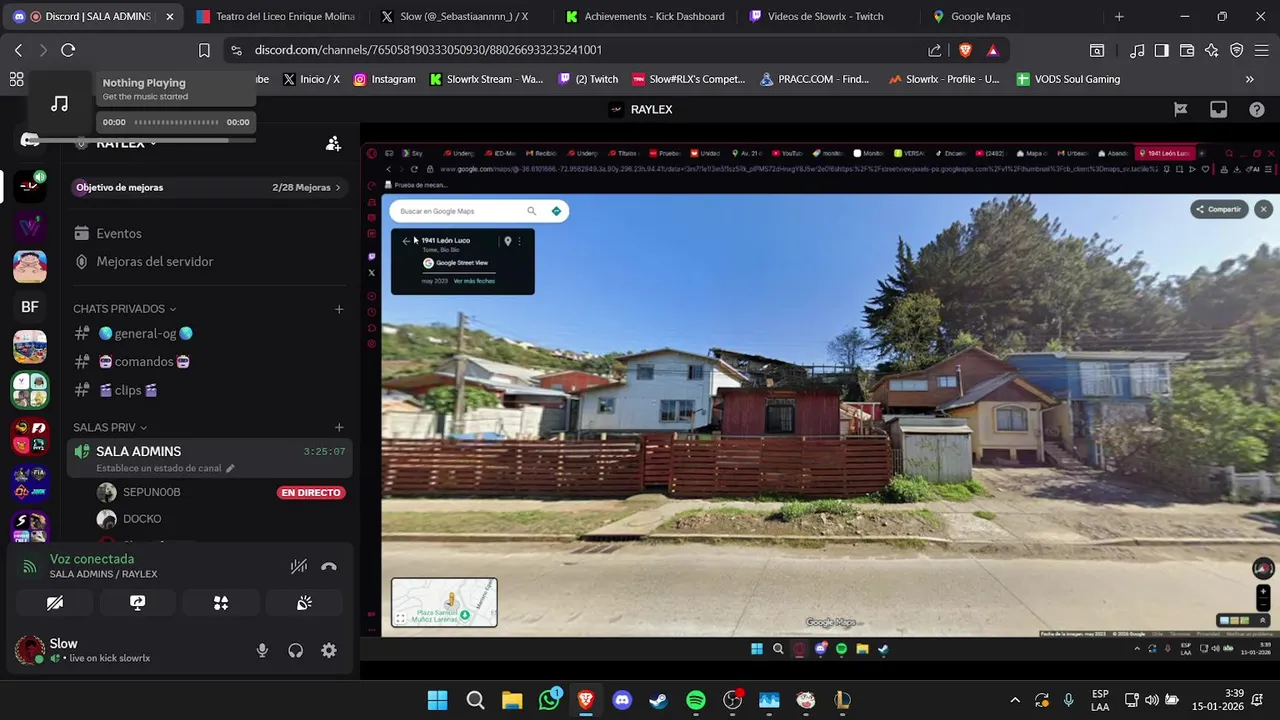Toggle the browser sidebar panel
This screenshot has width=1280, height=720.
1161,50
